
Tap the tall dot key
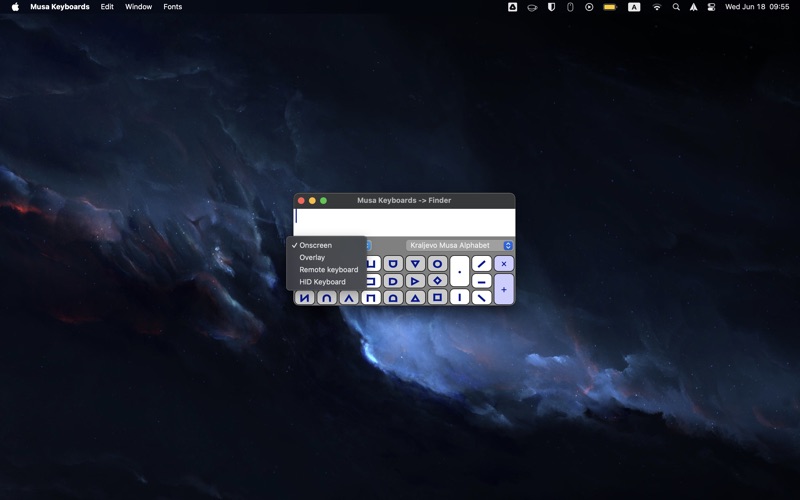coord(459,271)
